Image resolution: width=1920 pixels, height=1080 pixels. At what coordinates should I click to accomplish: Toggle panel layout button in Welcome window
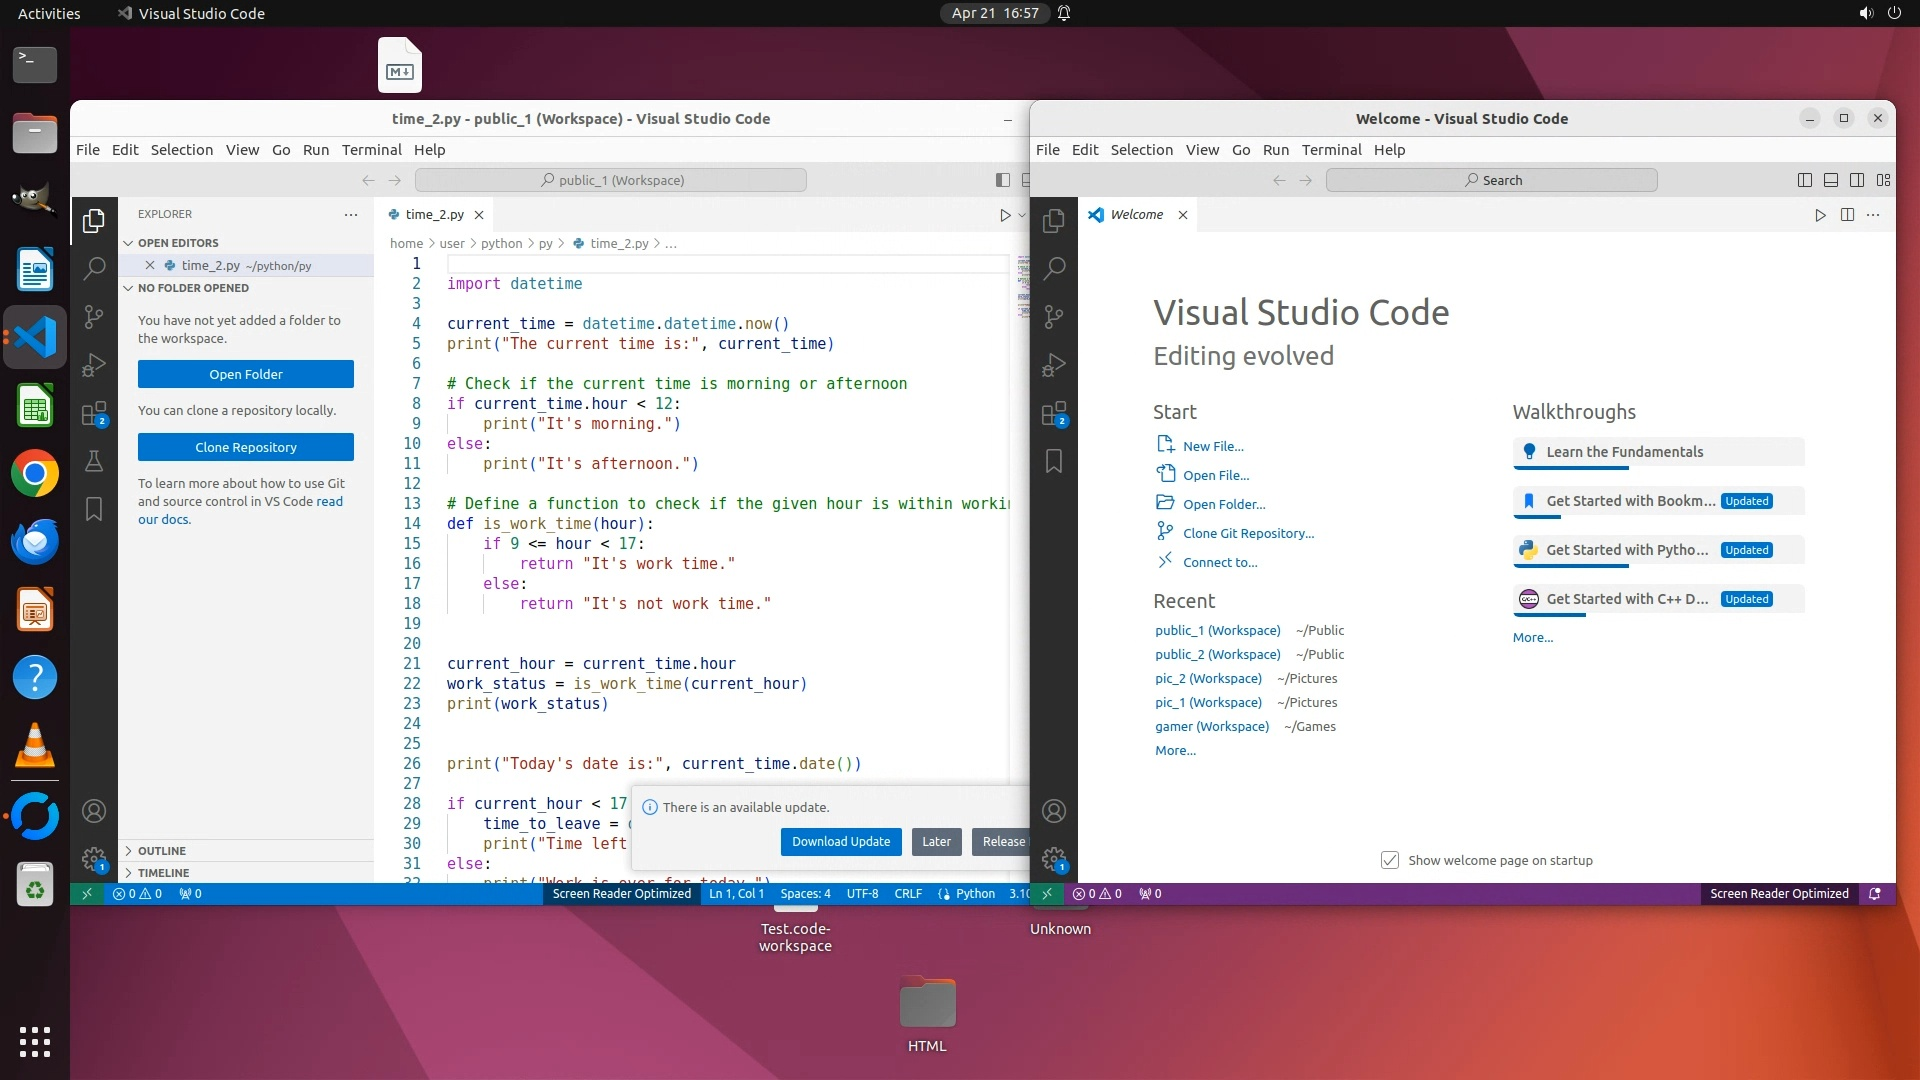point(1831,180)
